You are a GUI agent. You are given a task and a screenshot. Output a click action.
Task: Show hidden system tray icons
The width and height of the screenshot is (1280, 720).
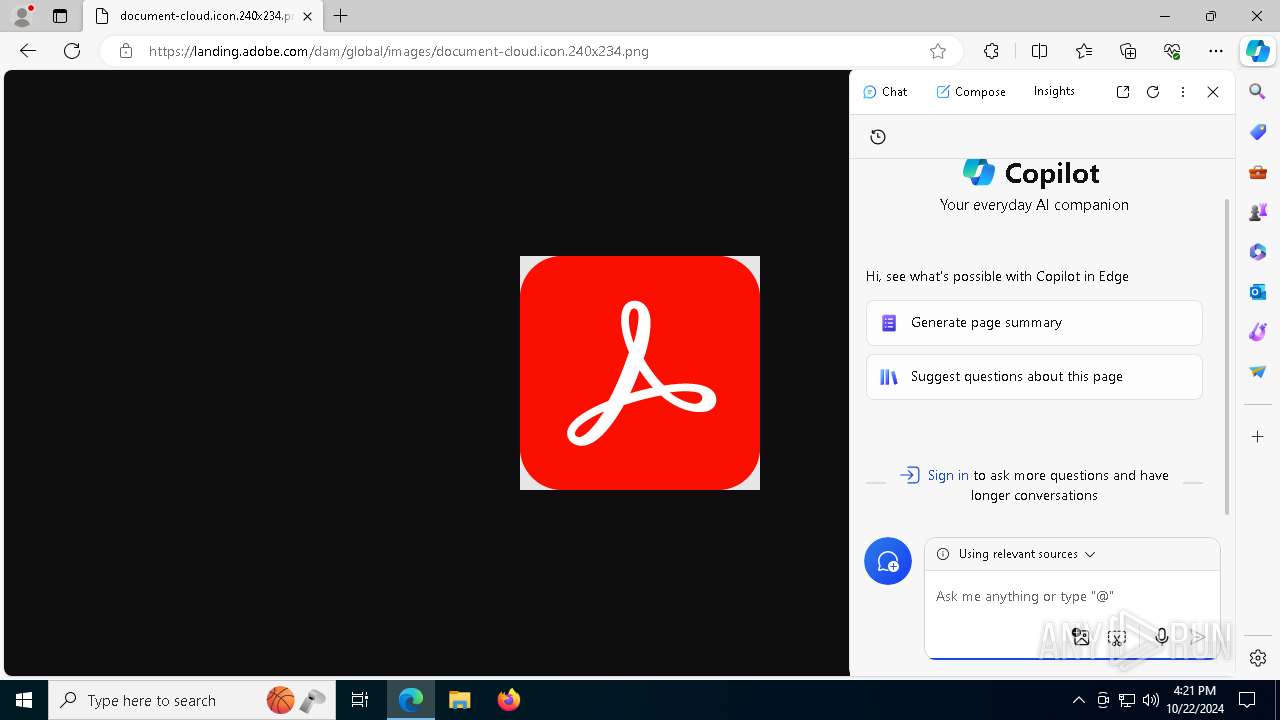pos(1079,700)
